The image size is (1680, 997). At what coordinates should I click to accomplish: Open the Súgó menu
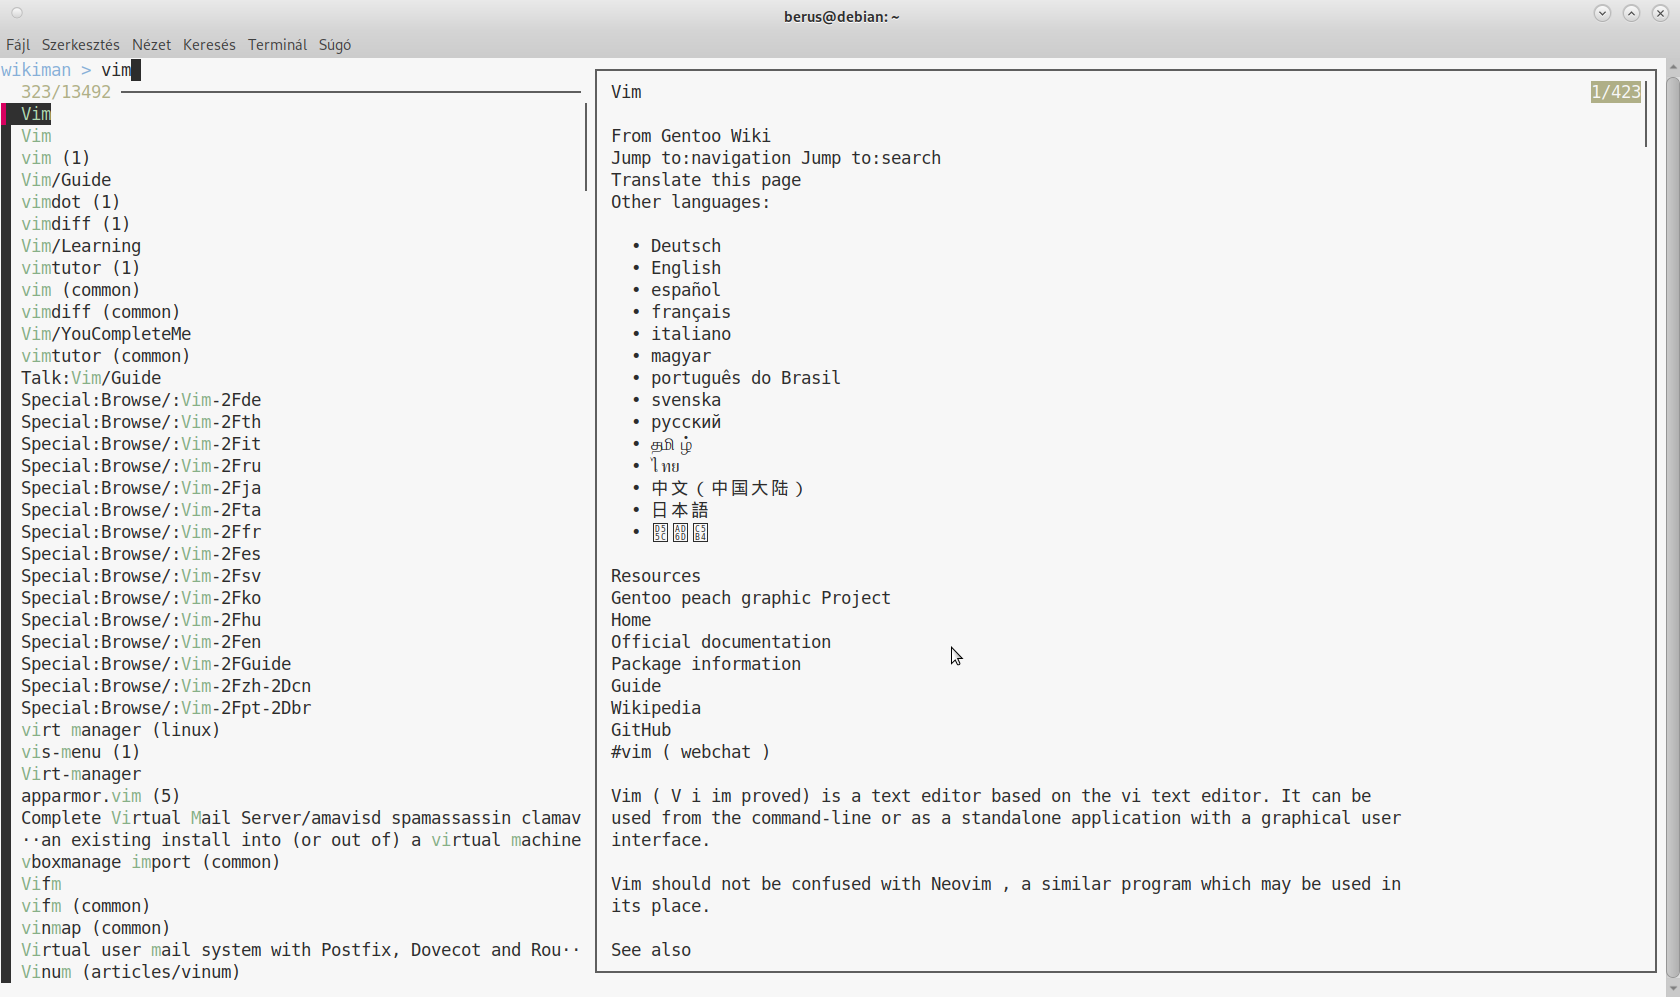pos(335,45)
